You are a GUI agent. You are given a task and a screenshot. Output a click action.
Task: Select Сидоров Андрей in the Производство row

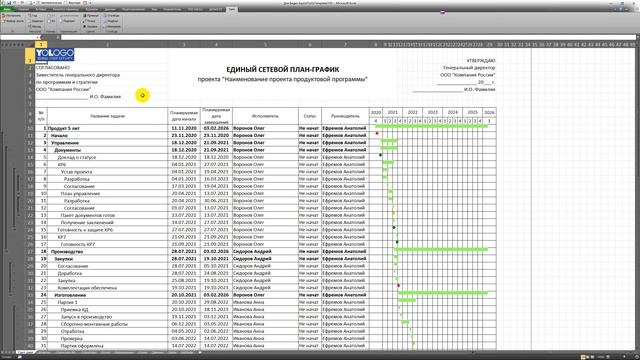[x=265, y=251]
